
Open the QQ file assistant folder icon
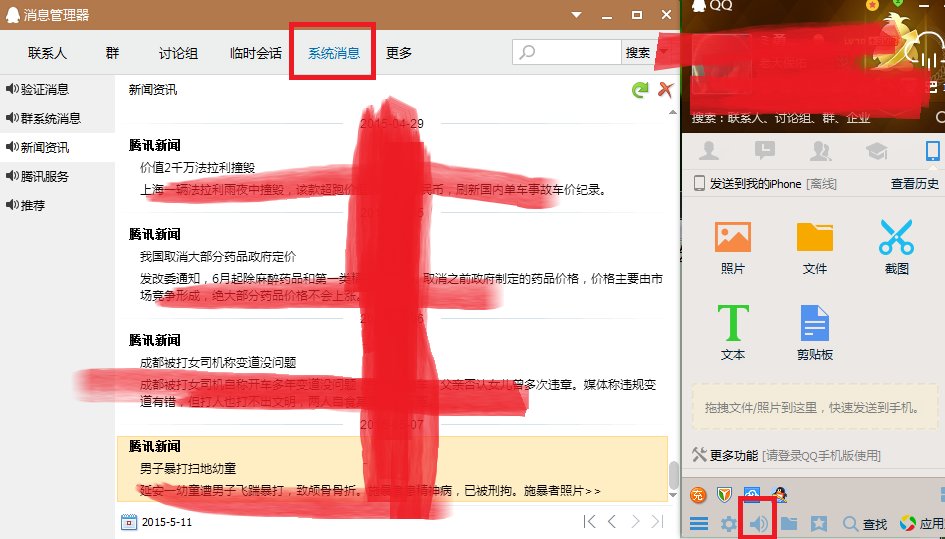click(789, 523)
